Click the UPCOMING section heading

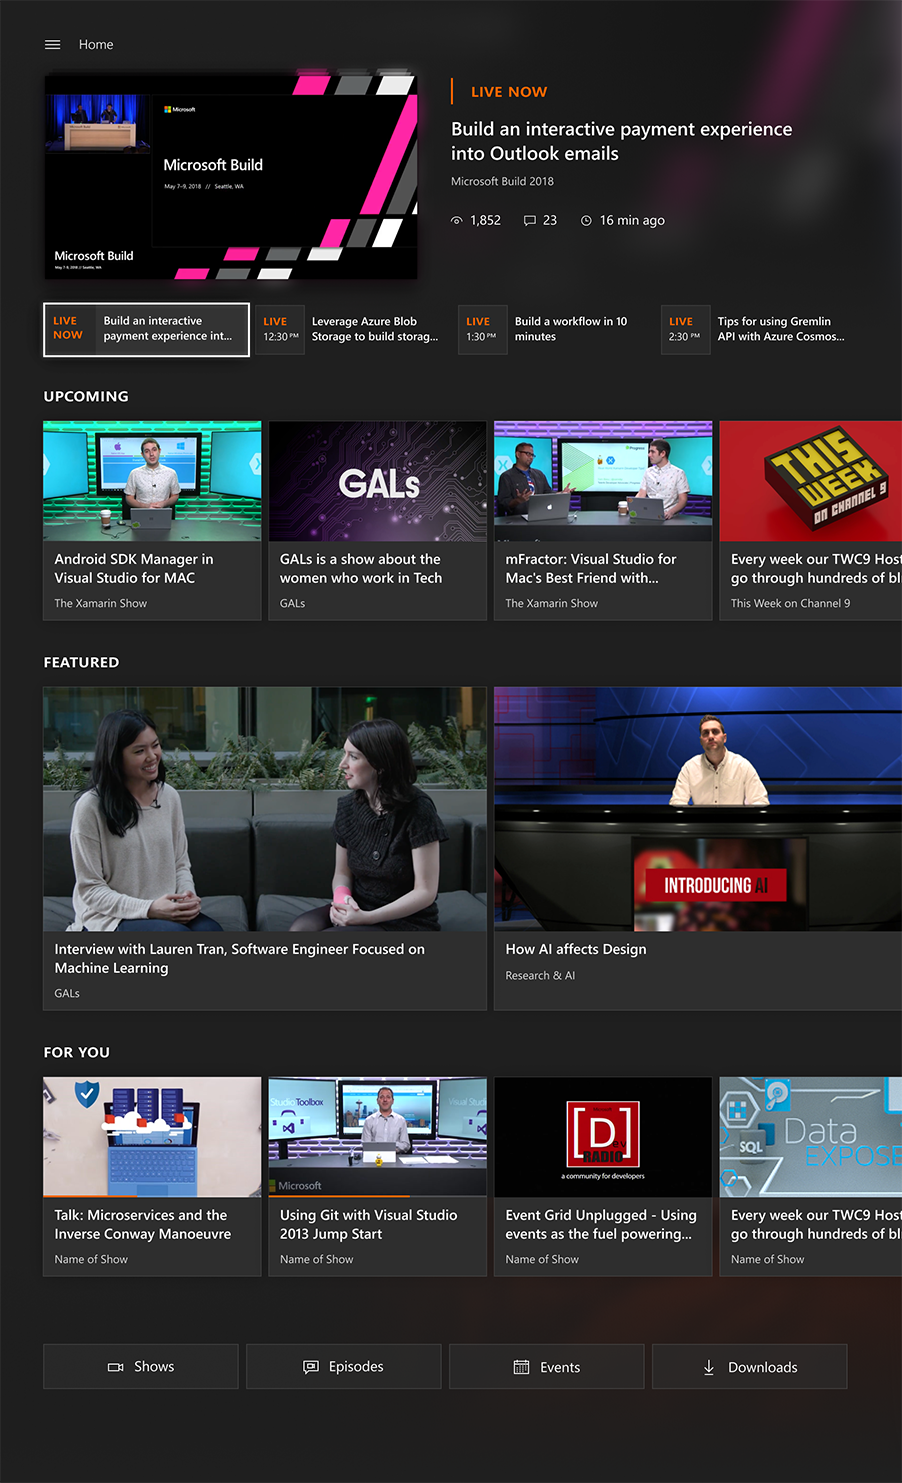[86, 396]
